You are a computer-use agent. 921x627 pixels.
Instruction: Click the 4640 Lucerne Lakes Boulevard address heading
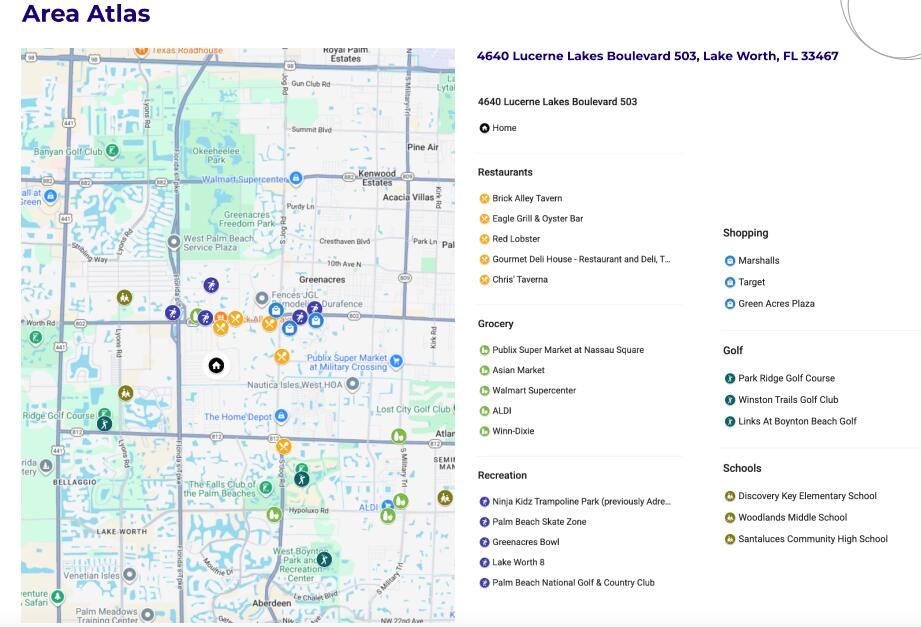(x=657, y=56)
